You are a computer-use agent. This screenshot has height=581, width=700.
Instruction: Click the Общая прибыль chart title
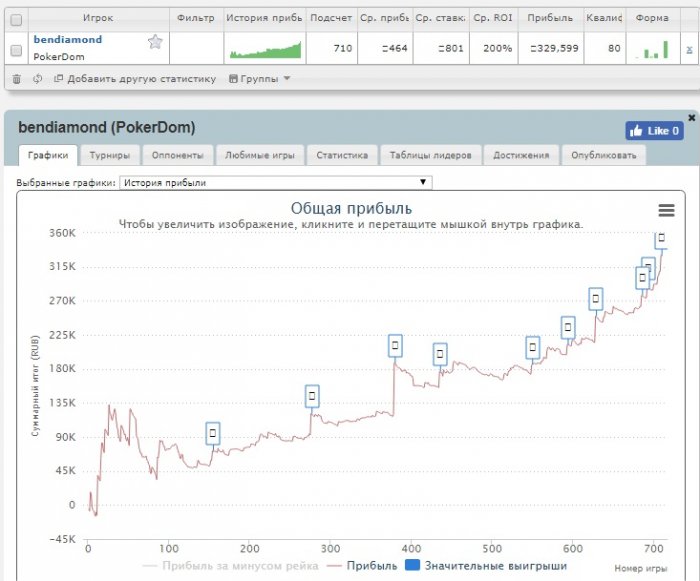click(x=351, y=209)
